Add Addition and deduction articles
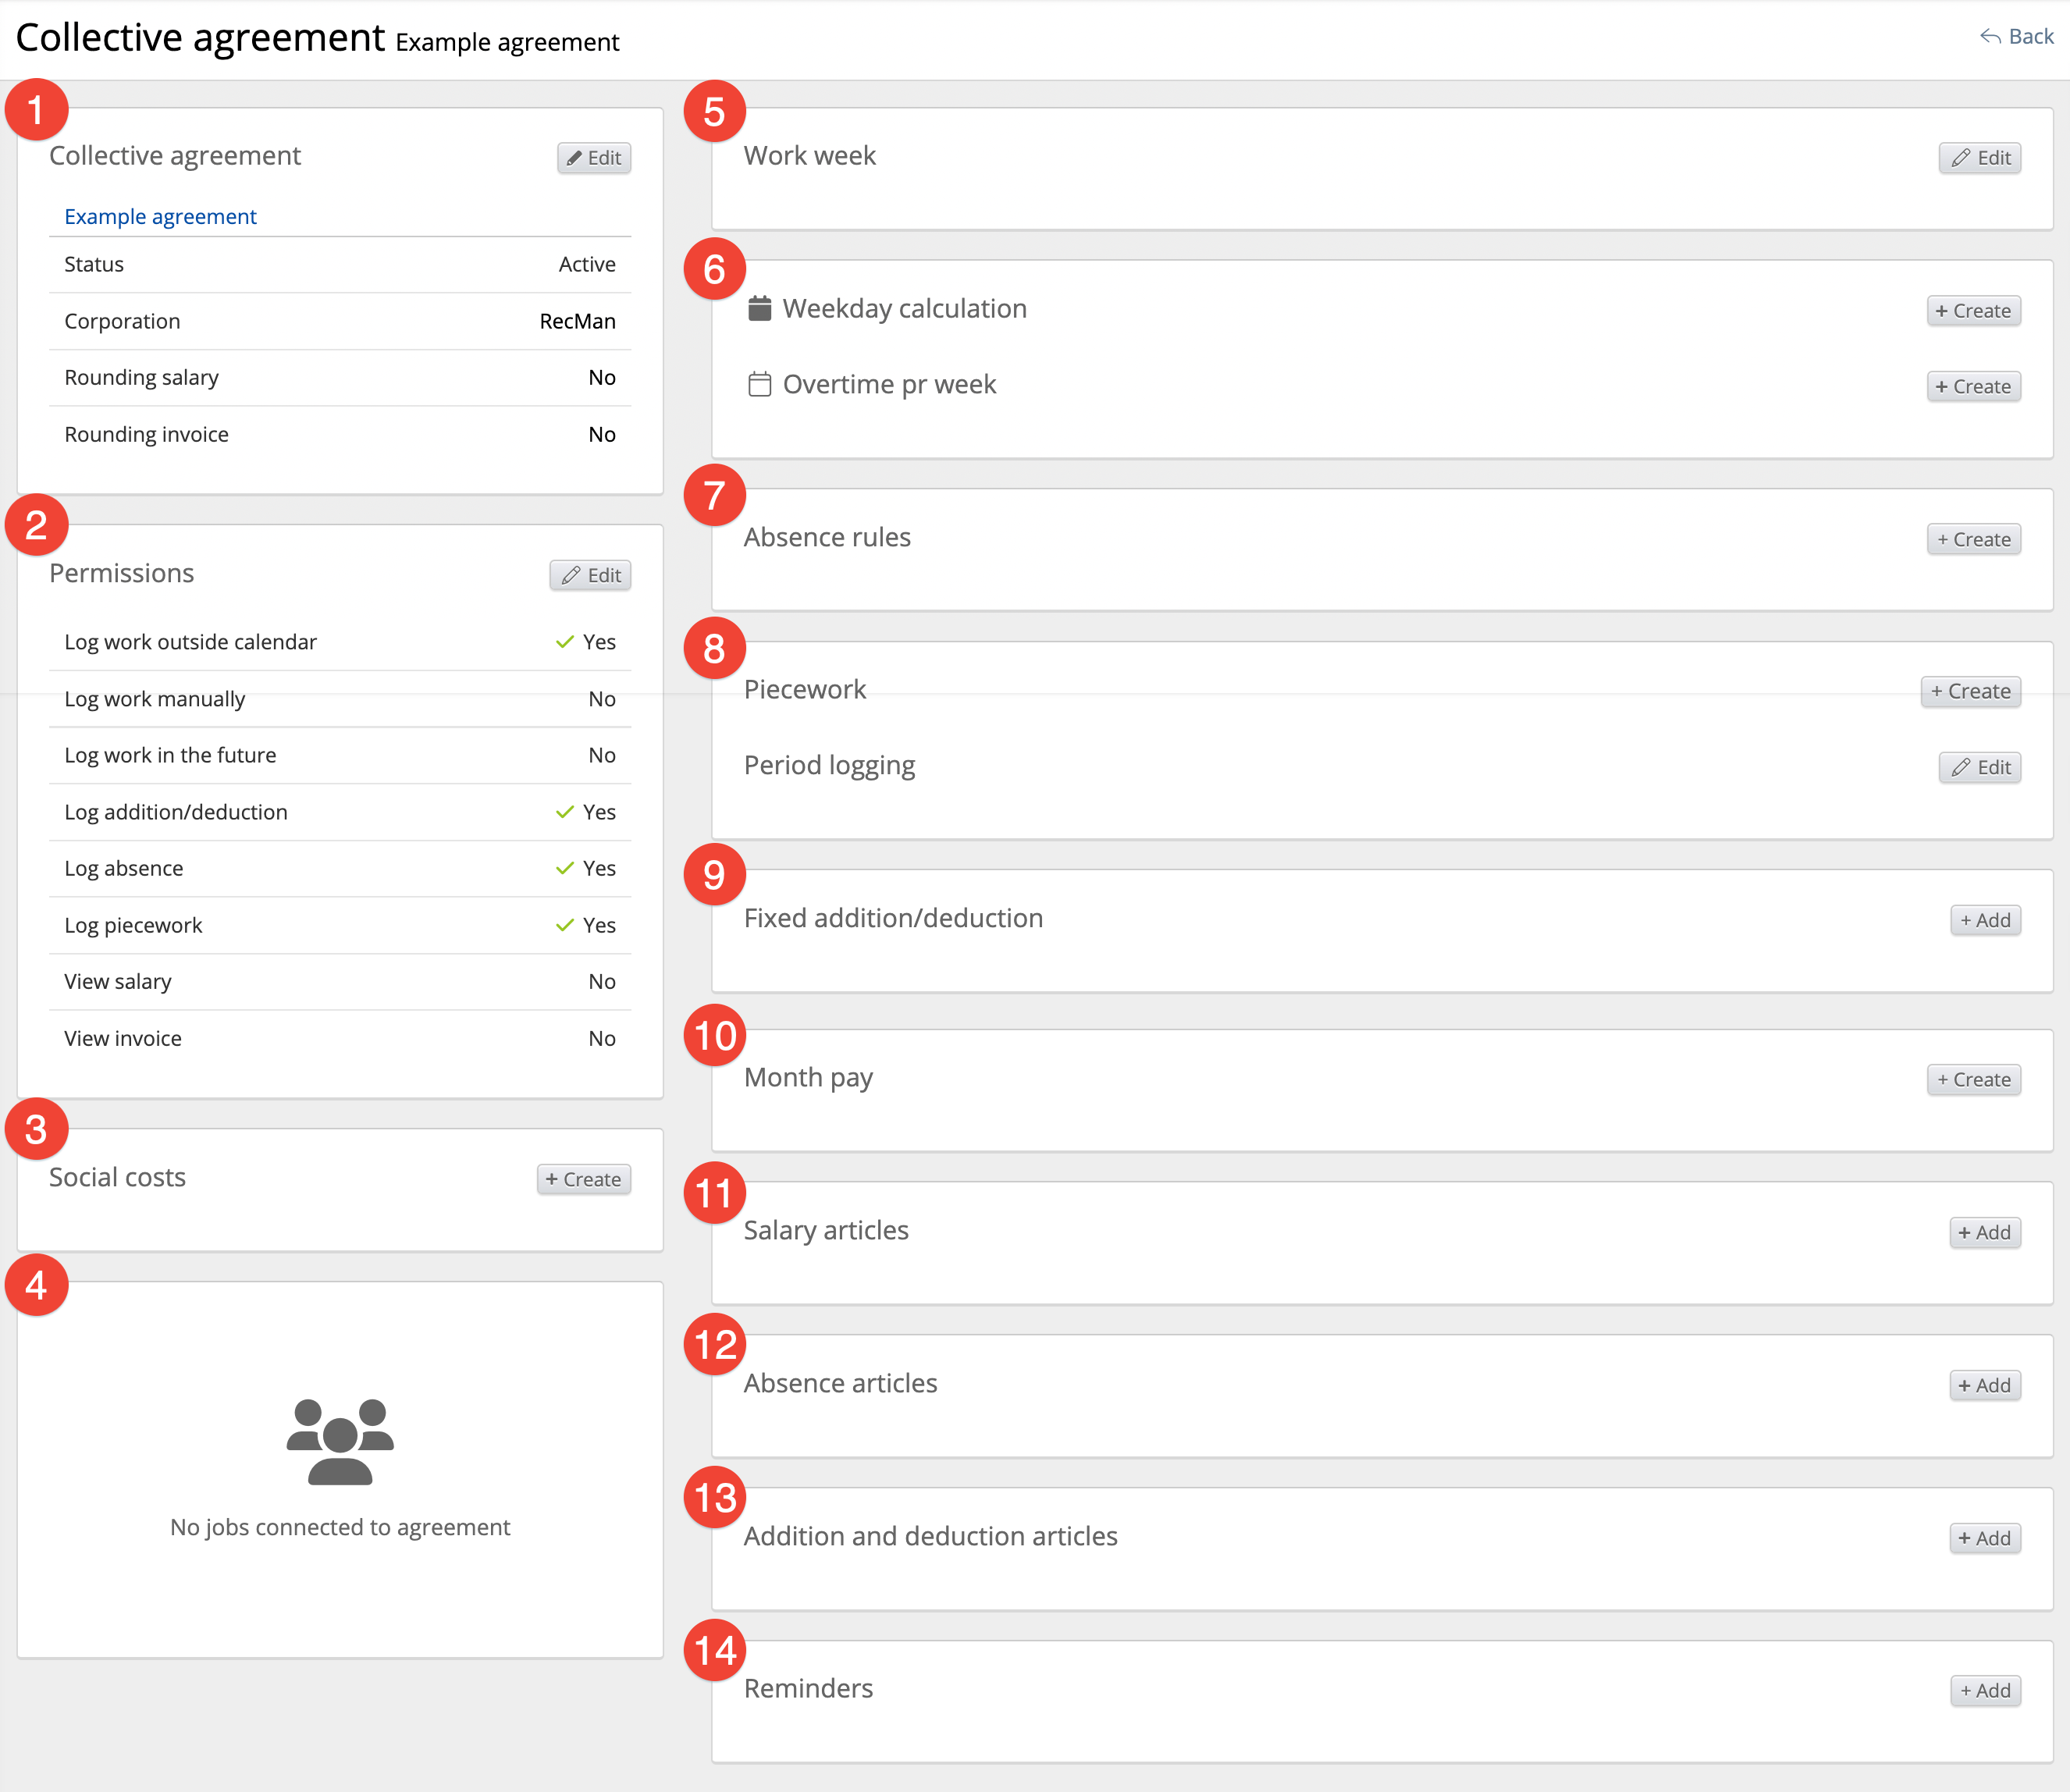The width and height of the screenshot is (2070, 1792). 1985,1539
